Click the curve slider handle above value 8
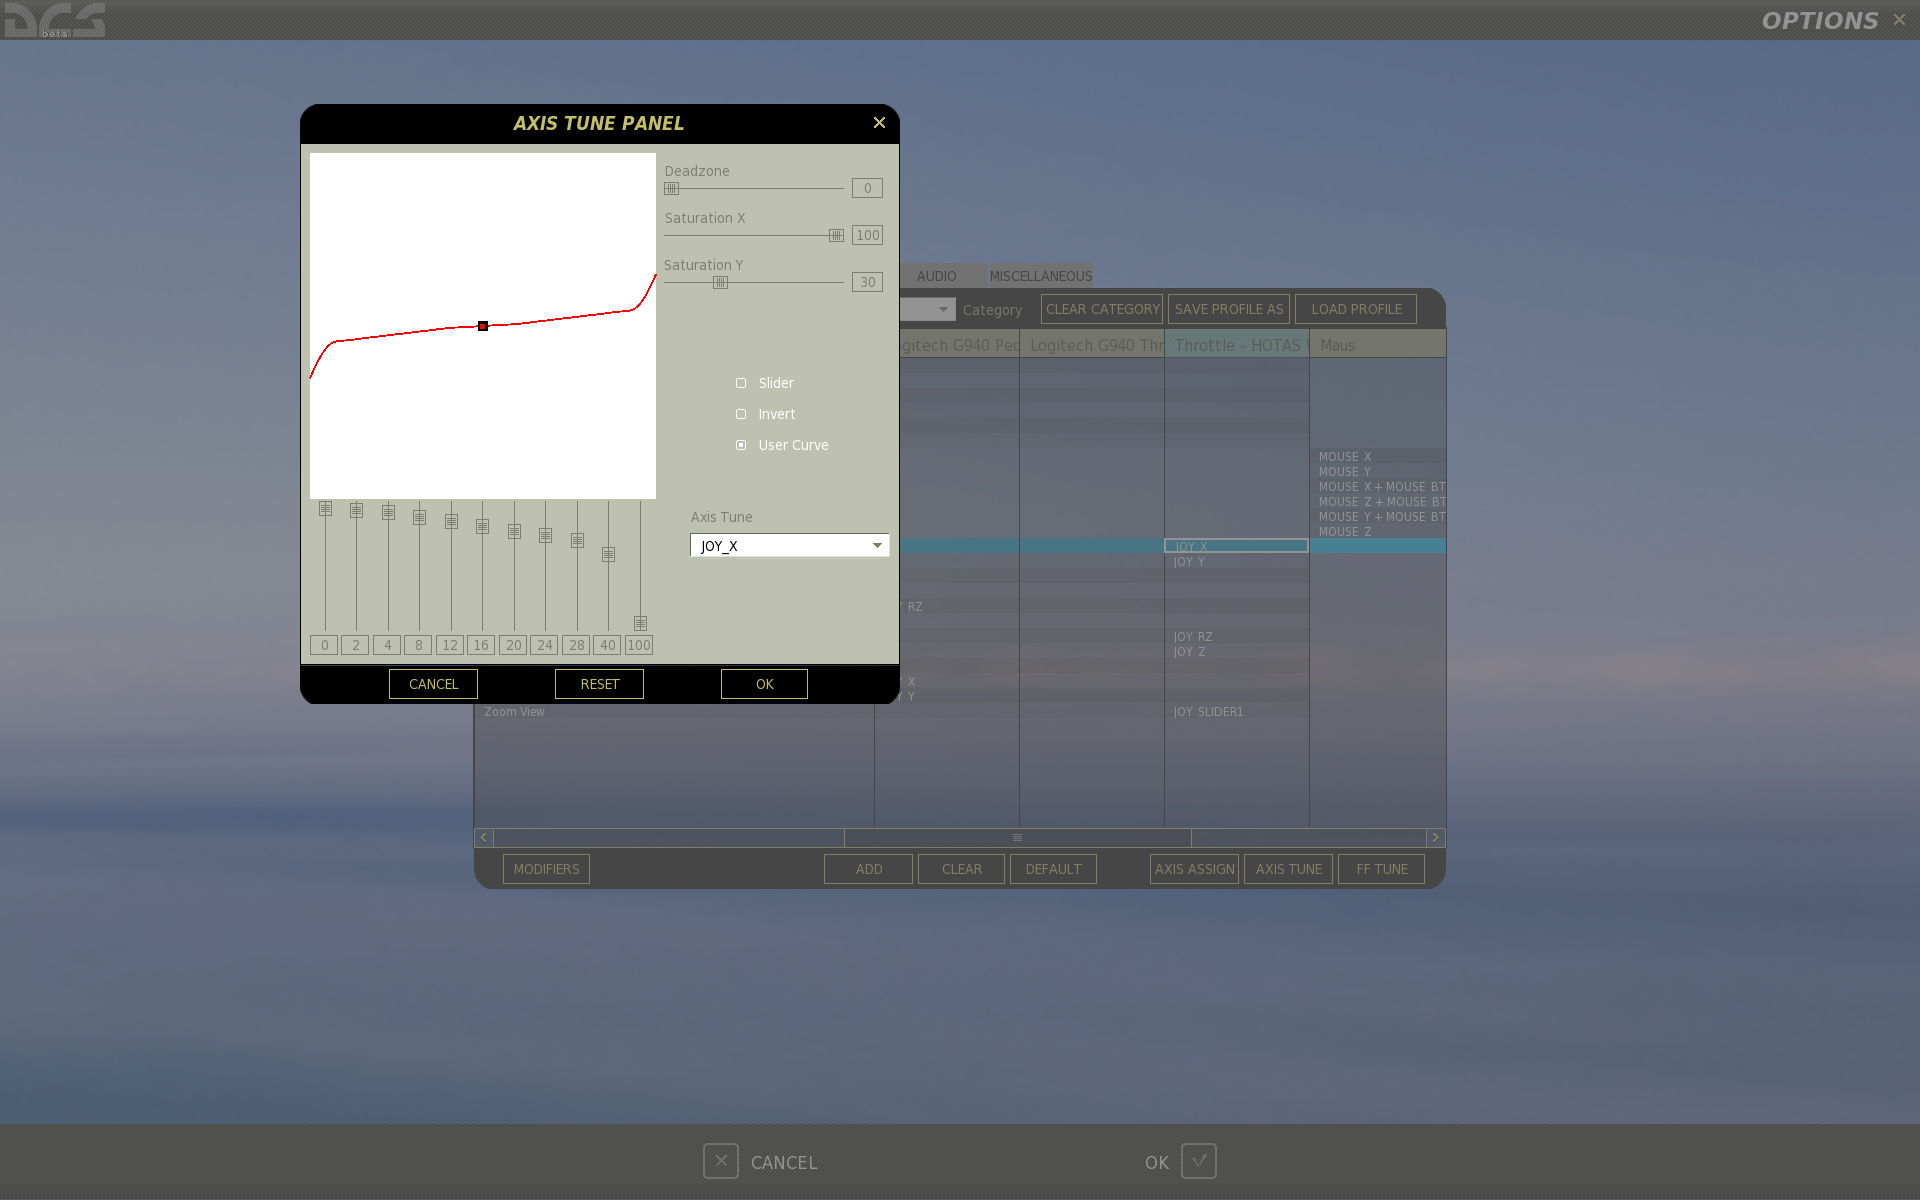The image size is (1920, 1200). 419,517
